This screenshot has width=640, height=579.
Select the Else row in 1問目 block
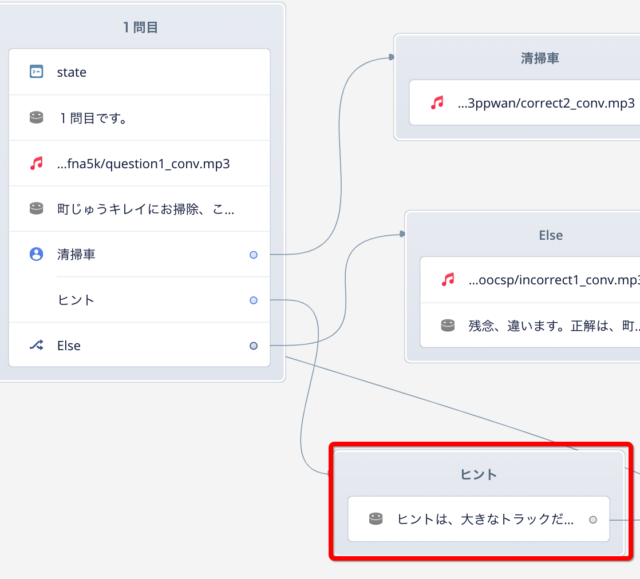coord(139,345)
